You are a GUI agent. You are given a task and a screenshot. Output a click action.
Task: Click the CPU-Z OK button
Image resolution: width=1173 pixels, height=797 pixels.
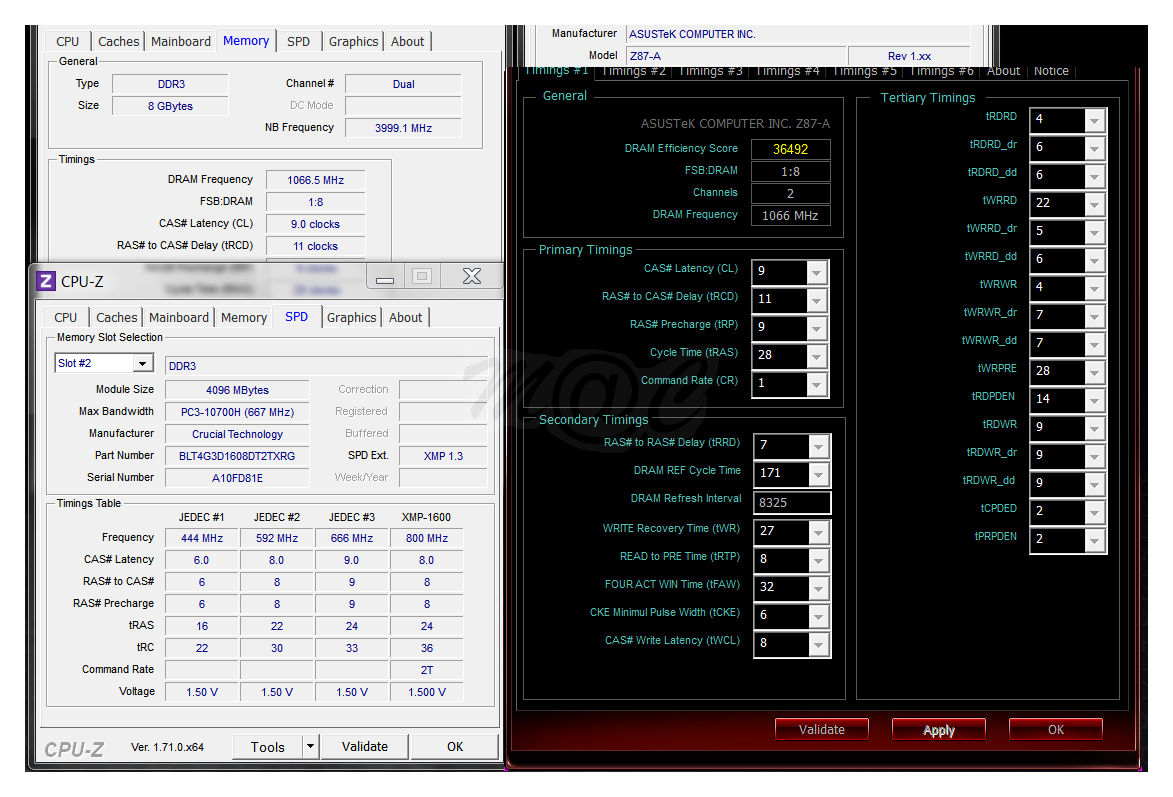pos(455,747)
